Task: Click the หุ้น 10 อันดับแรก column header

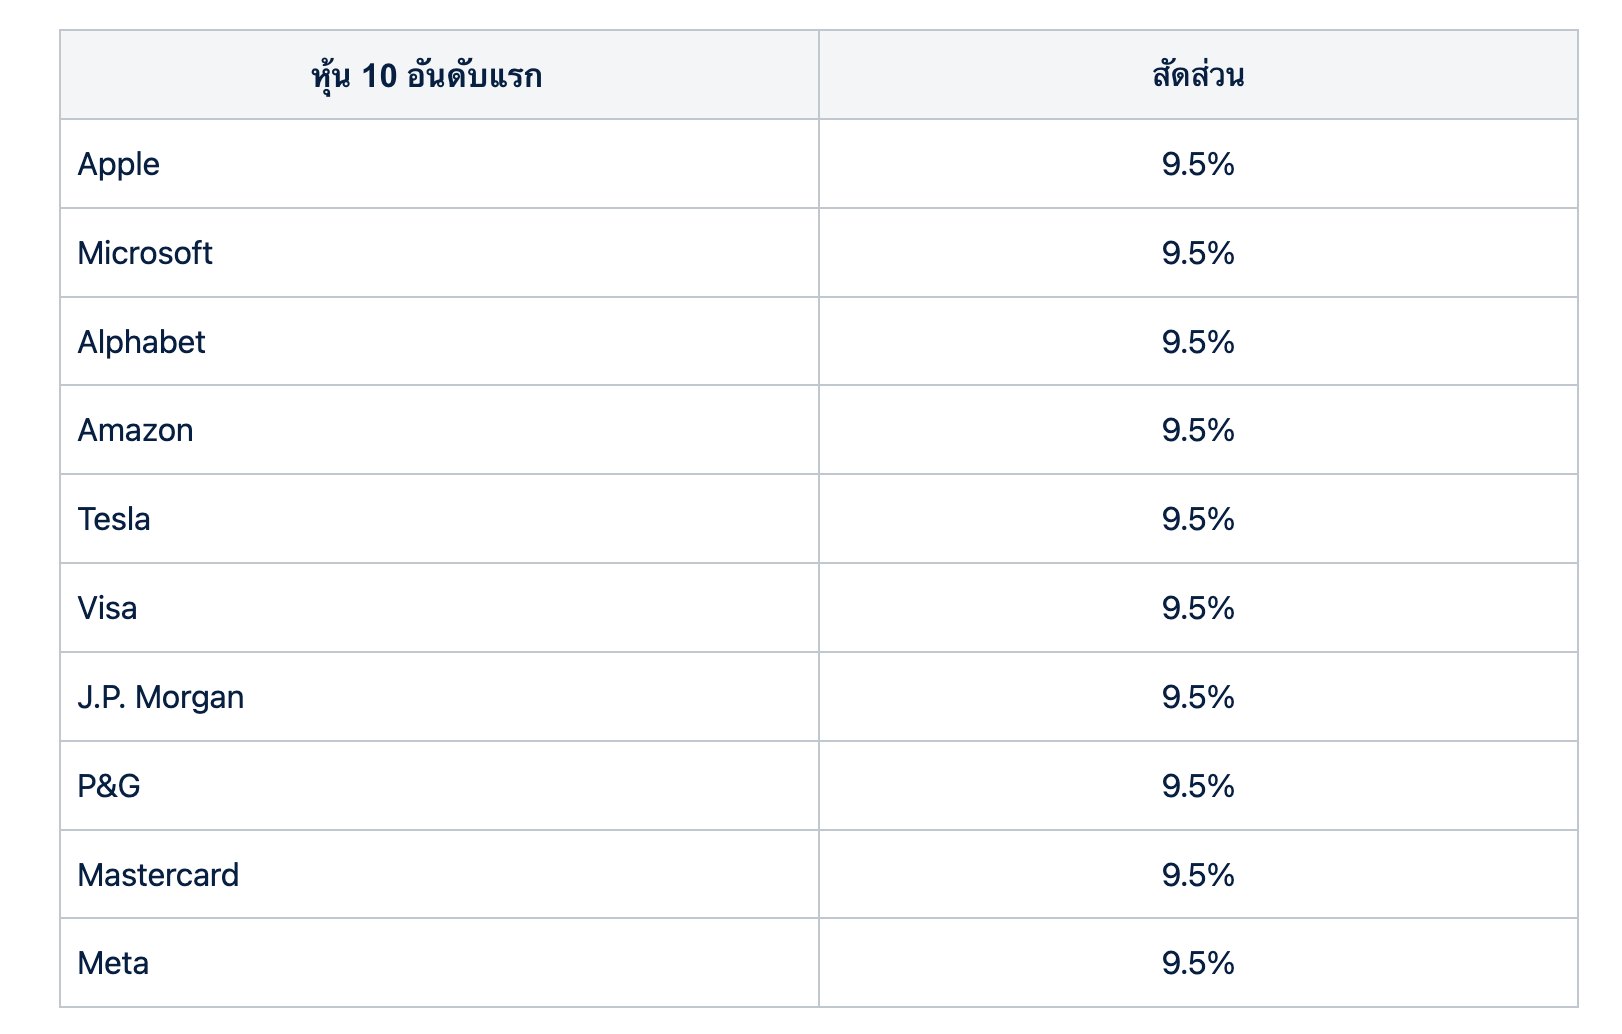Action: point(427,76)
